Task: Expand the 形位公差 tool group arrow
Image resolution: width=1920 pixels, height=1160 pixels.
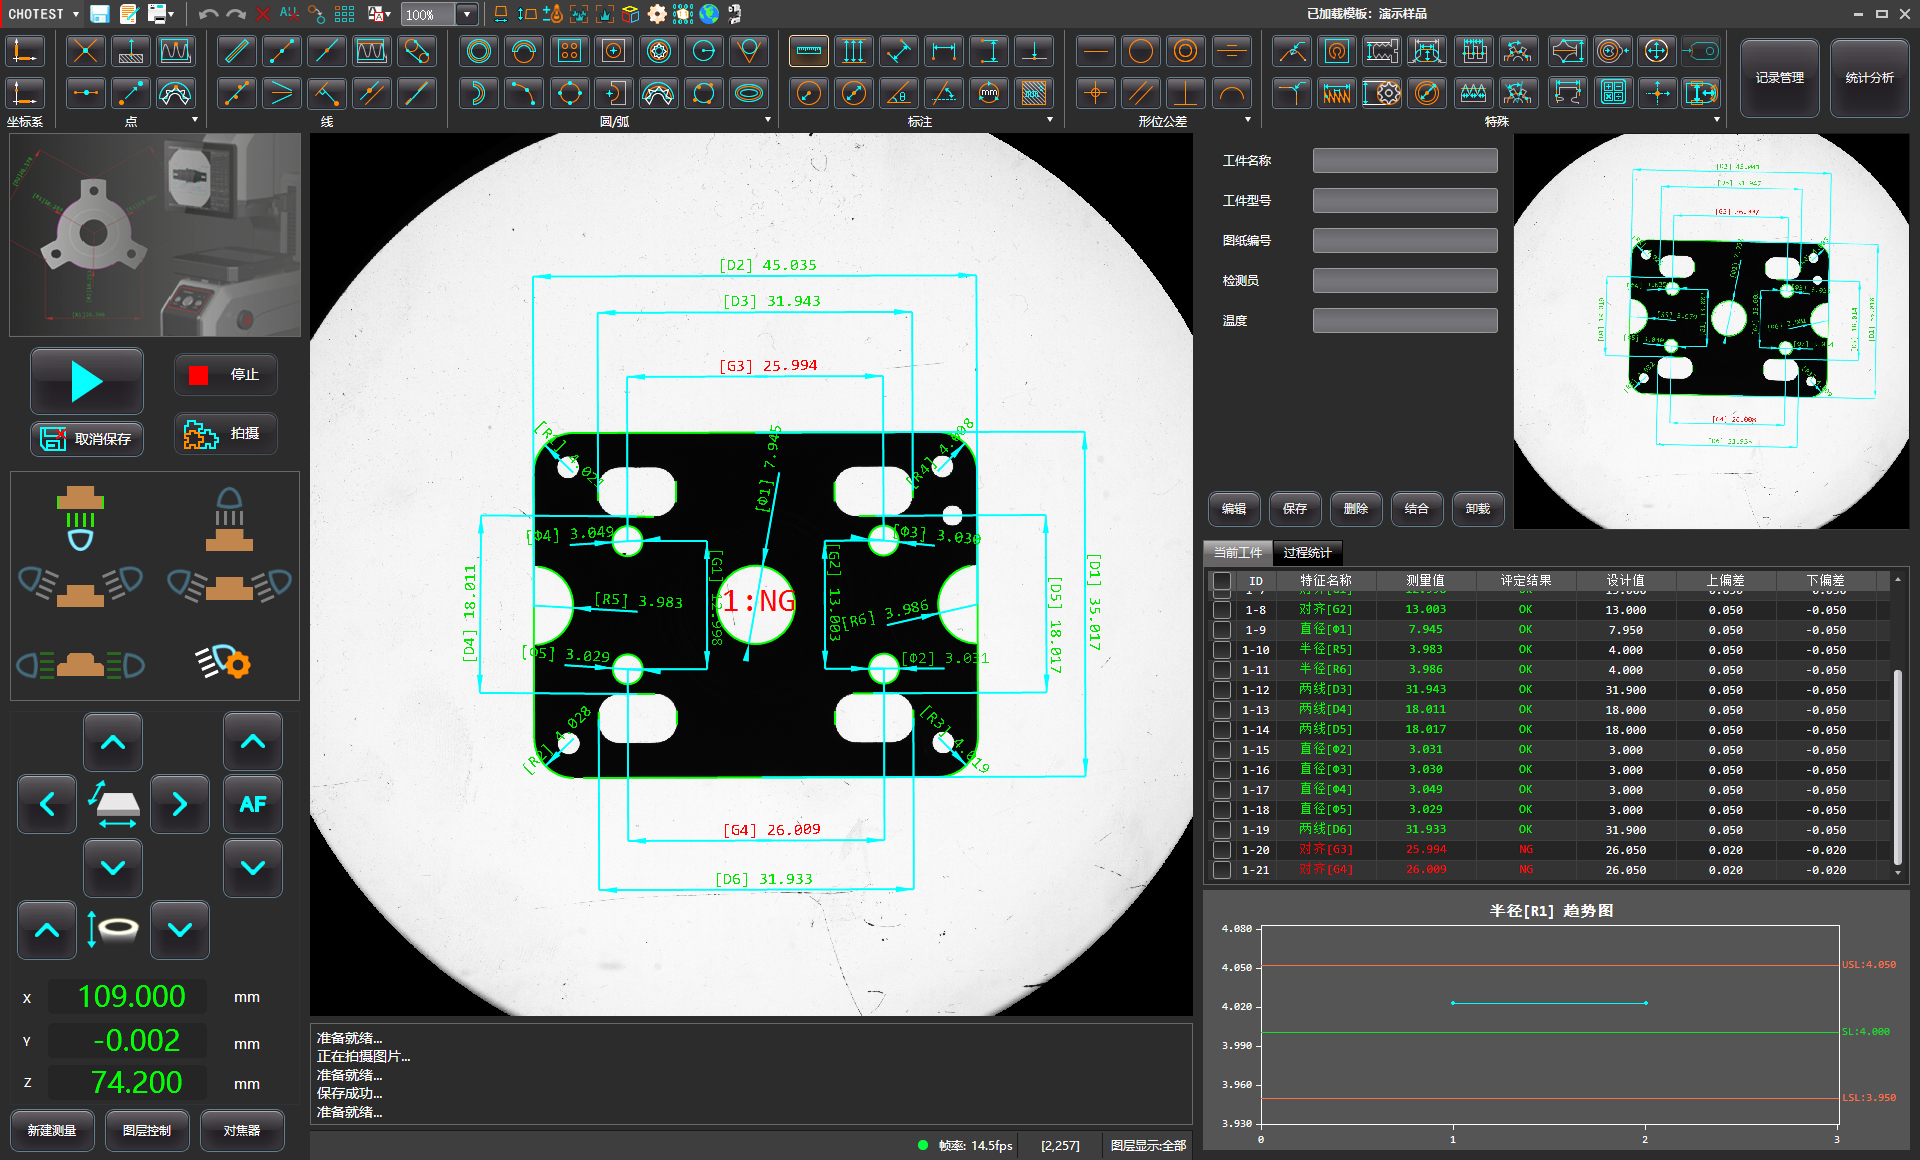Action: click(x=1247, y=120)
